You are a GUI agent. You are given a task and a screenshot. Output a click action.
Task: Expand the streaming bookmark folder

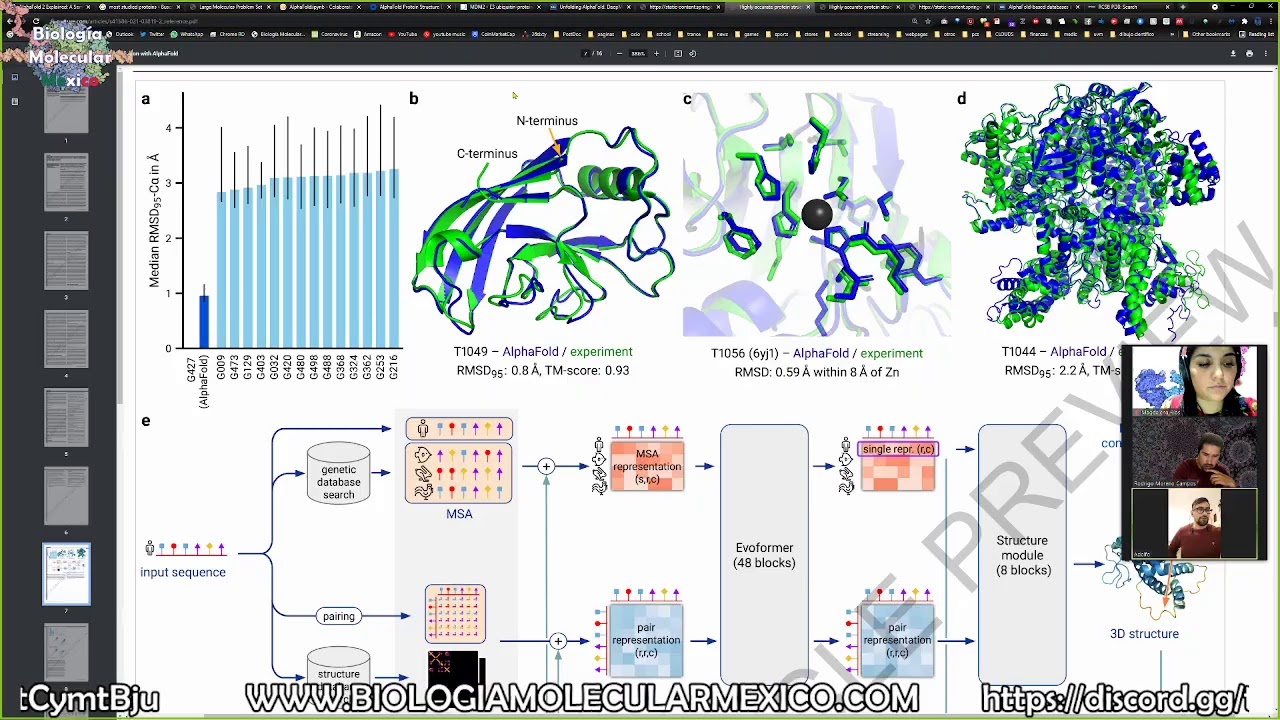[873, 34]
